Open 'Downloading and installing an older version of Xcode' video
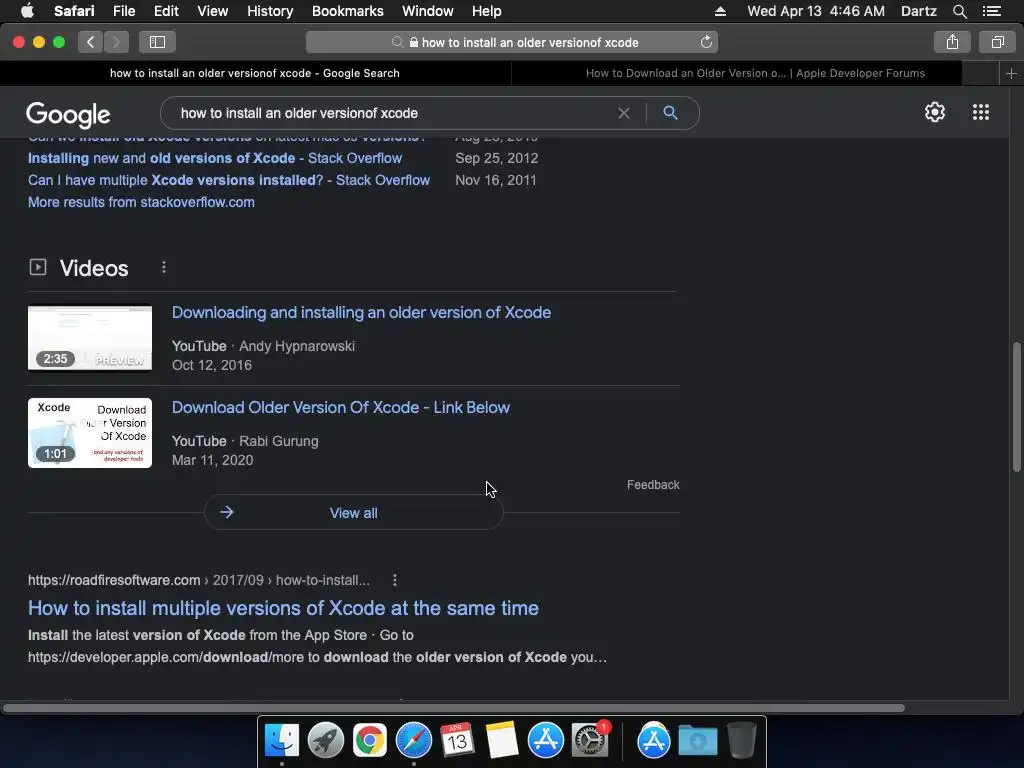 tap(361, 312)
